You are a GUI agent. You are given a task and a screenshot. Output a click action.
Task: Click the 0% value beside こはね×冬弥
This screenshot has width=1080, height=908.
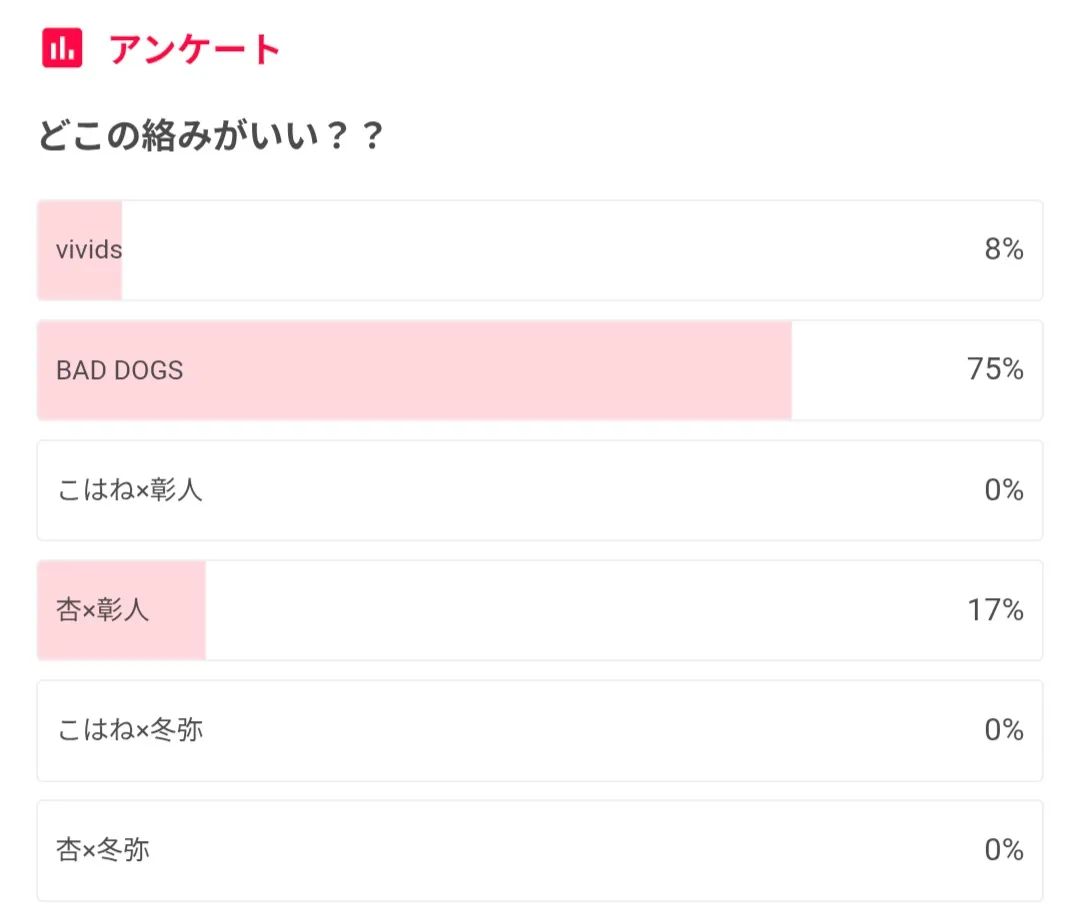(1004, 730)
